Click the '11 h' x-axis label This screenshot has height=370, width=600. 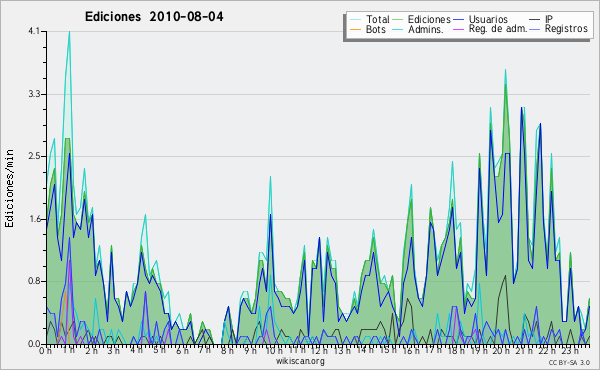pos(297,350)
